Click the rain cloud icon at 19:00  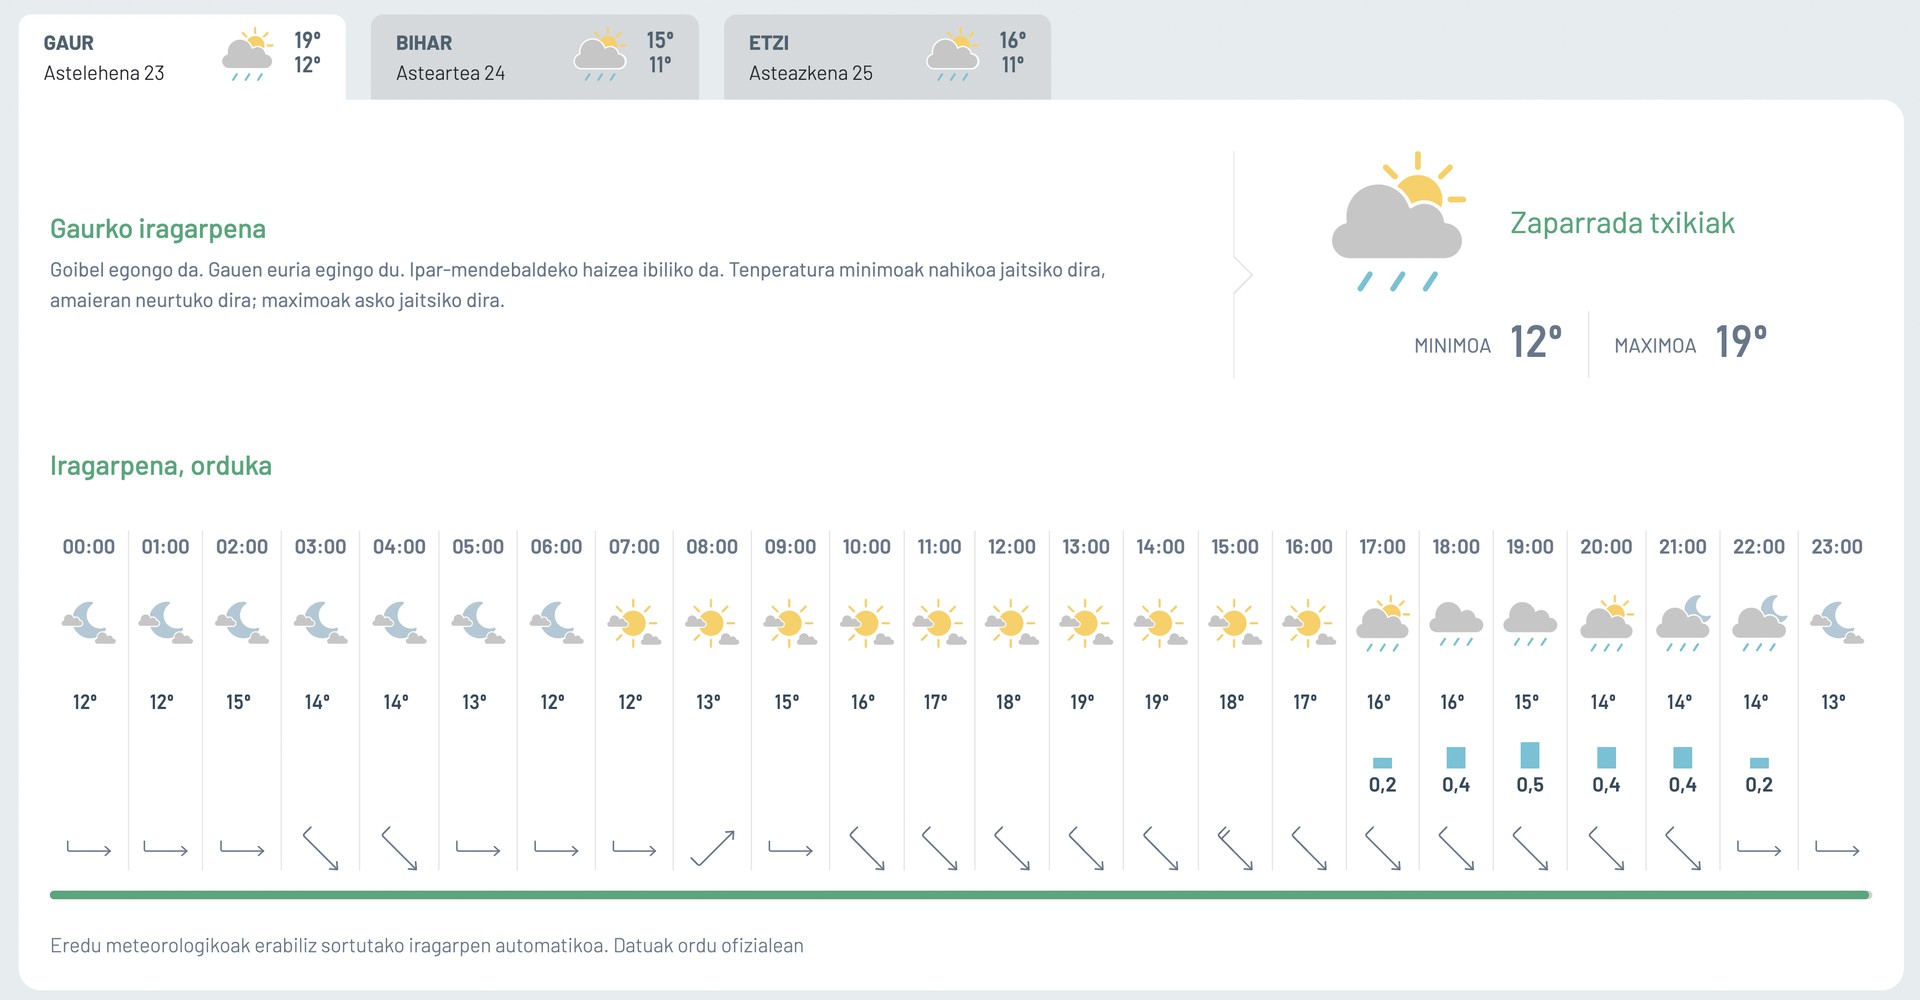click(1530, 624)
